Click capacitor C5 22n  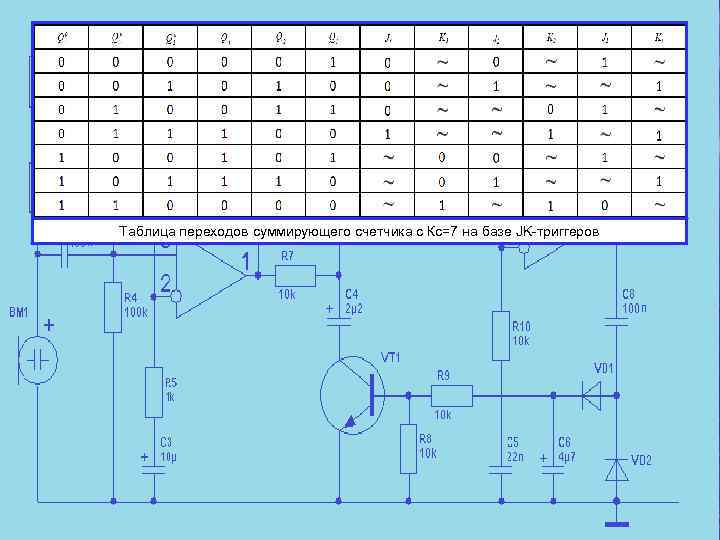tap(501, 469)
